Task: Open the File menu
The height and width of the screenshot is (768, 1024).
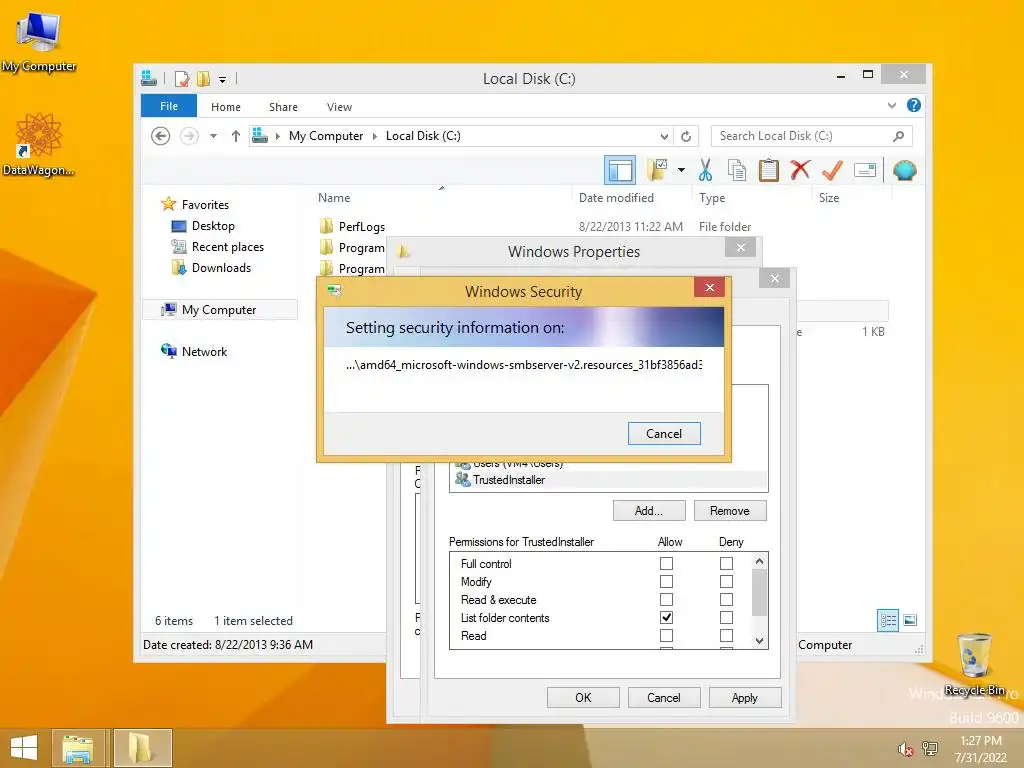Action: click(x=168, y=106)
